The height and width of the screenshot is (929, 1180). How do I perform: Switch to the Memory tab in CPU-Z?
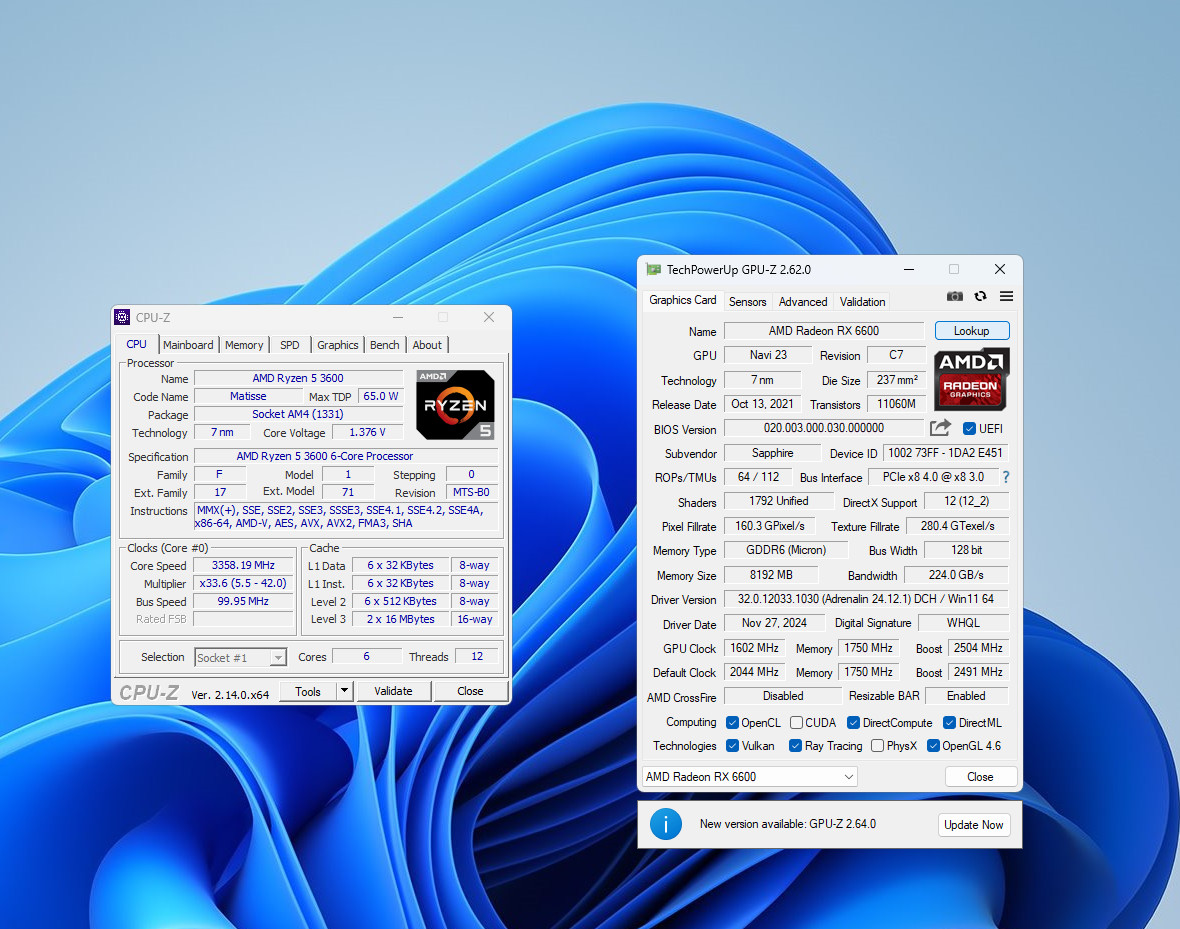point(244,345)
